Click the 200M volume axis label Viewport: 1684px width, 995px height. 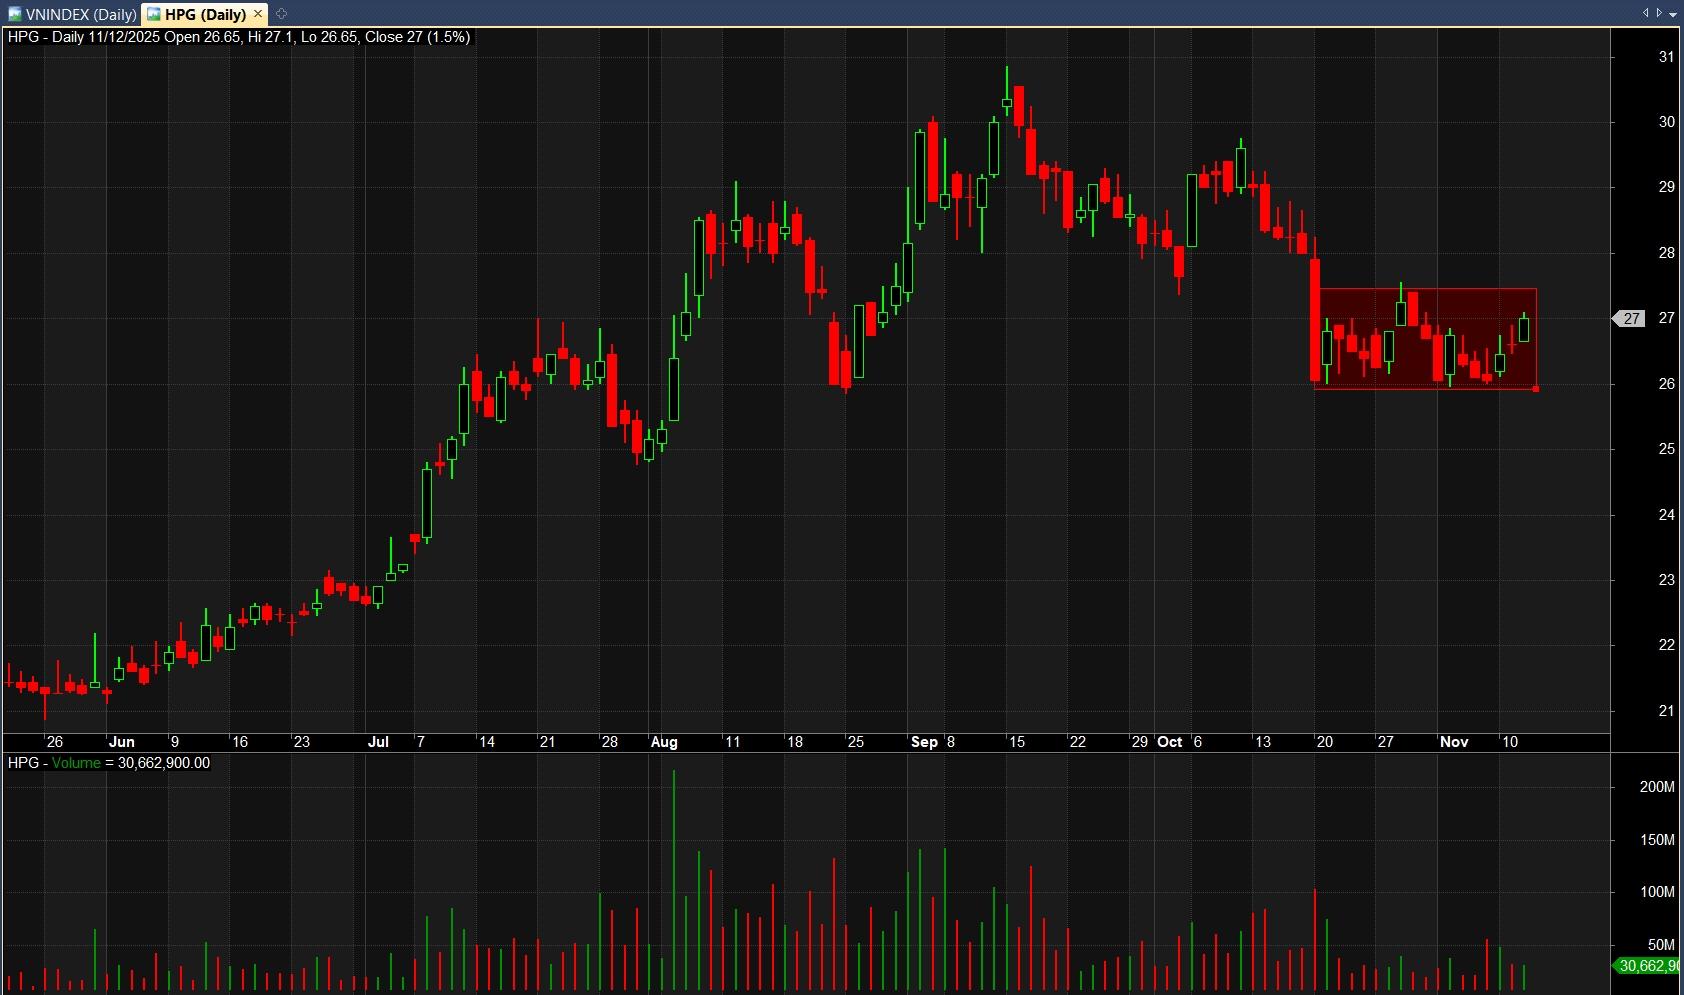pos(1657,787)
